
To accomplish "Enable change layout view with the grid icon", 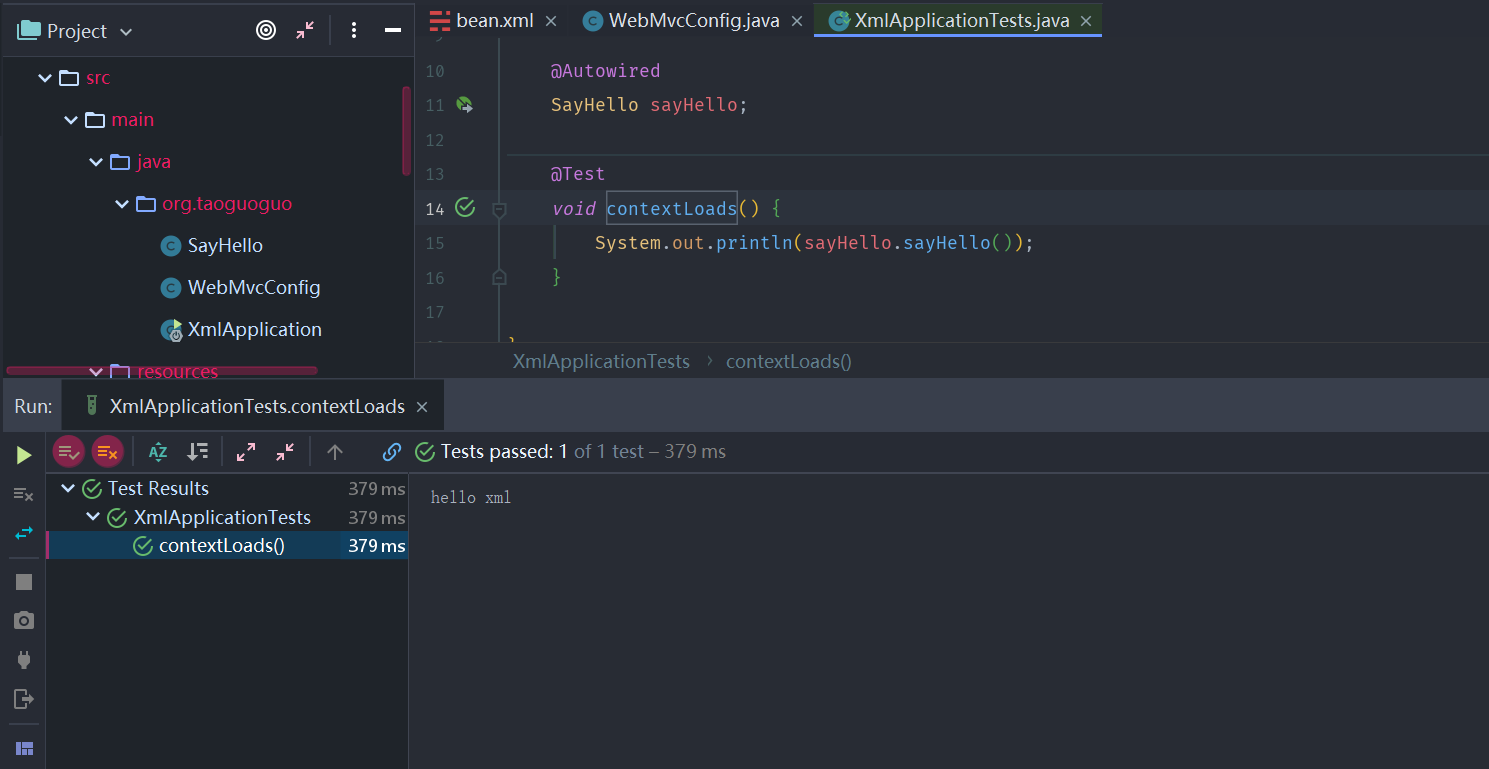I will [24, 747].
